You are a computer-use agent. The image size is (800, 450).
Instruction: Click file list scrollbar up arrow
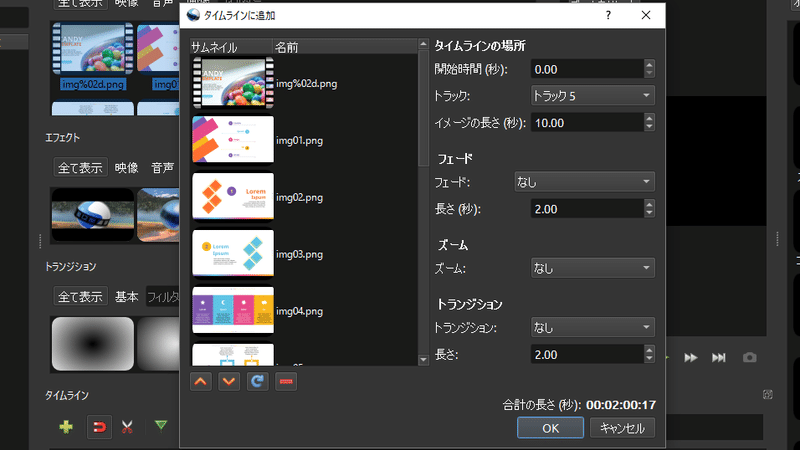(423, 44)
